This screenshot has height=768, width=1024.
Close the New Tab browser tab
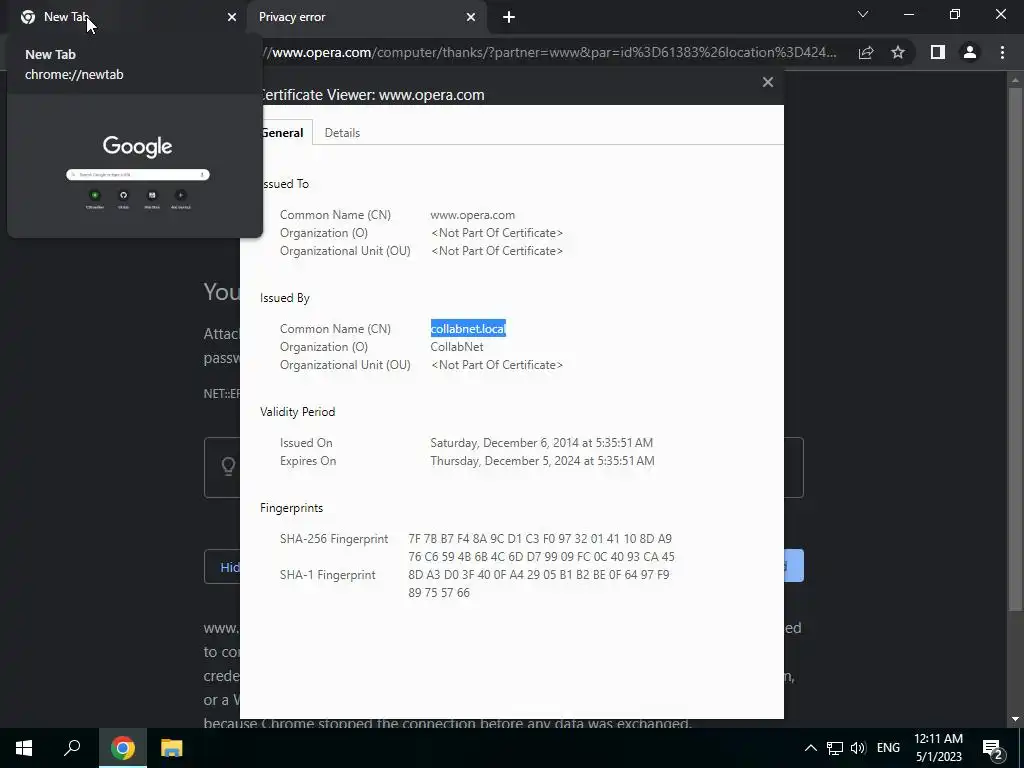(232, 17)
